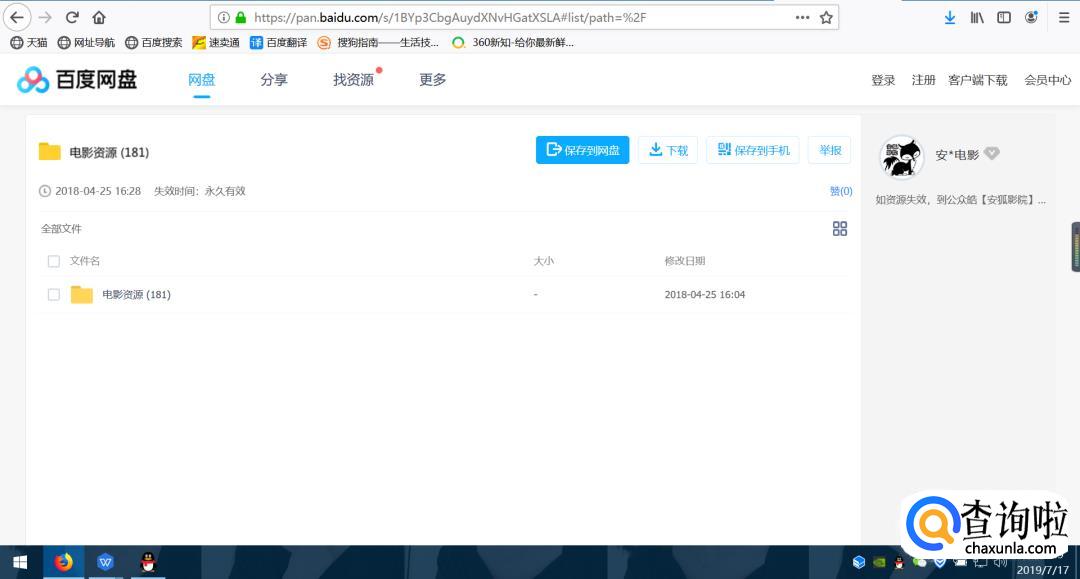Open Firefox from the Windows taskbar
Screen dimensions: 1080x579
pos(64,562)
